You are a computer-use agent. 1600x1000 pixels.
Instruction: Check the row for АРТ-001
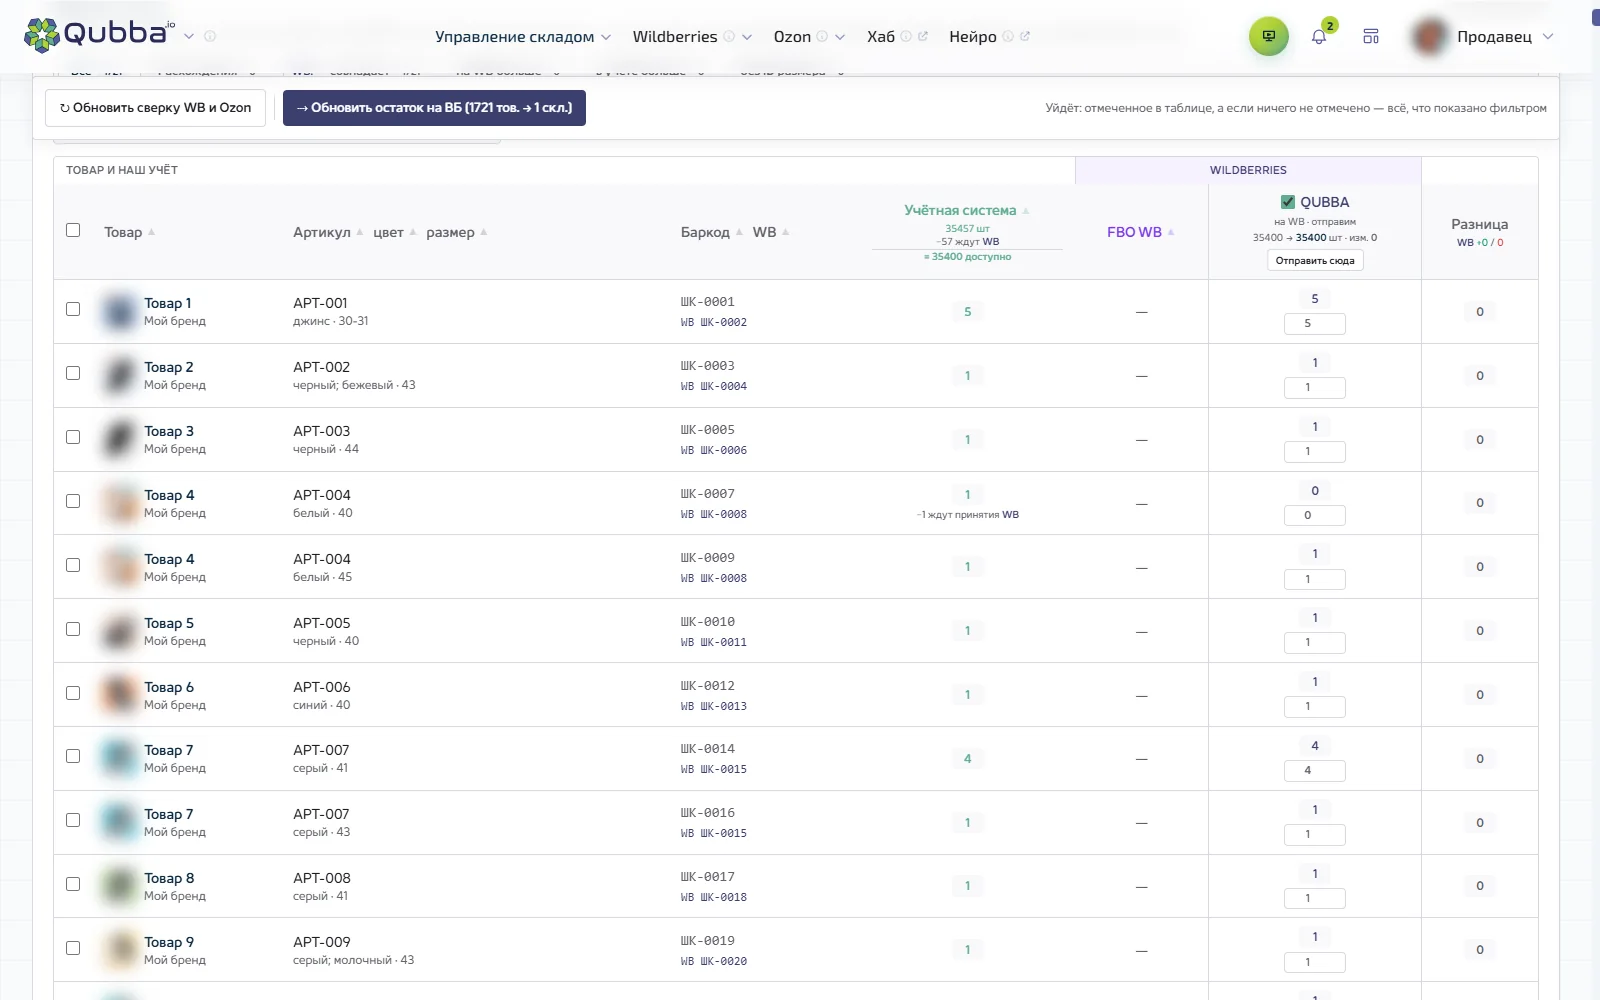point(73,309)
